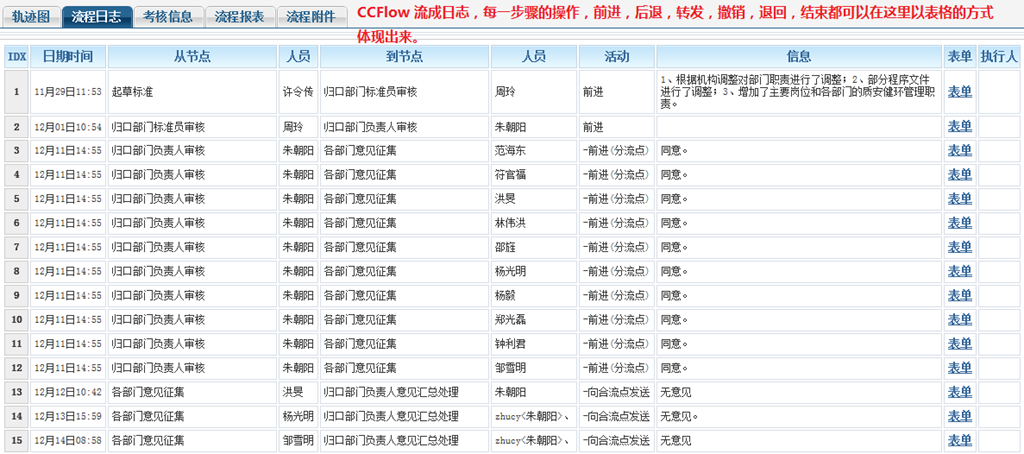The height and width of the screenshot is (454, 1024).
Task: Switch to the 轨迹图 tab
Action: pos(31,16)
